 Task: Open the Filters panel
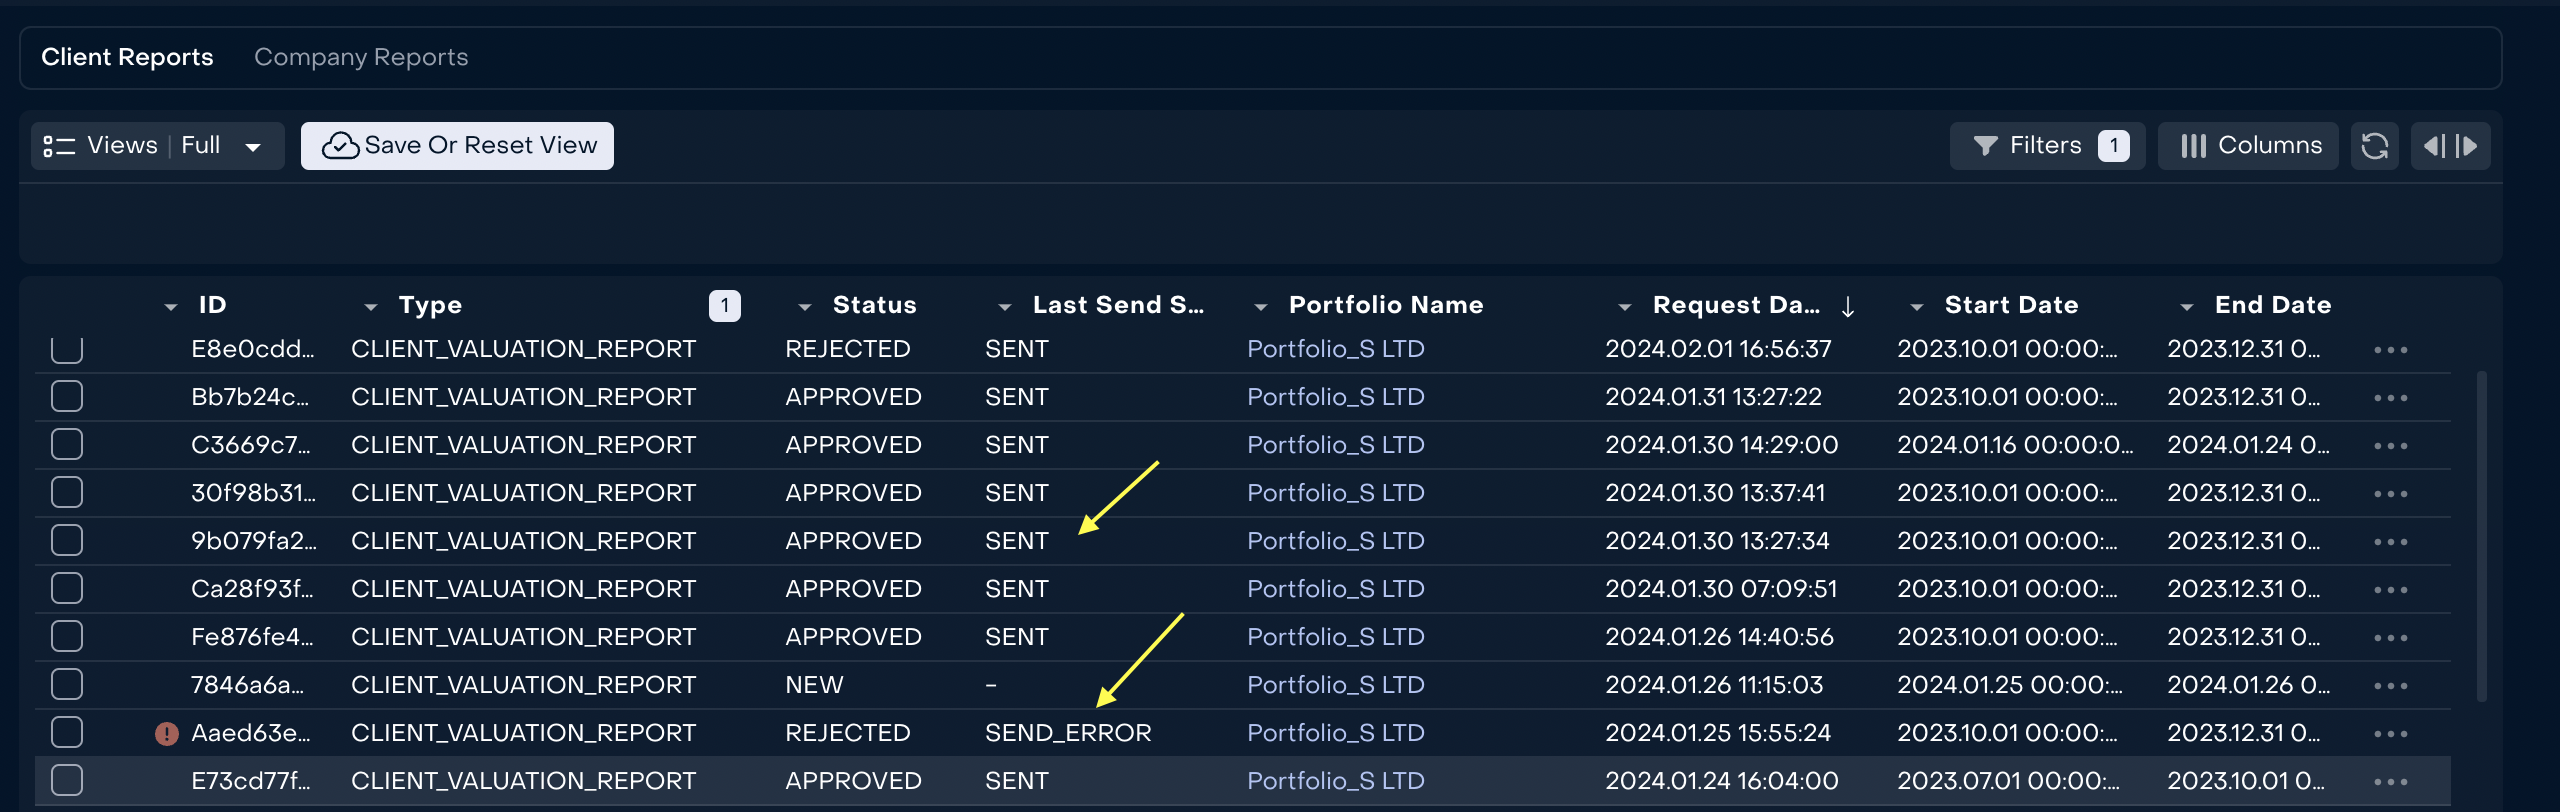pyautogui.click(x=2047, y=146)
